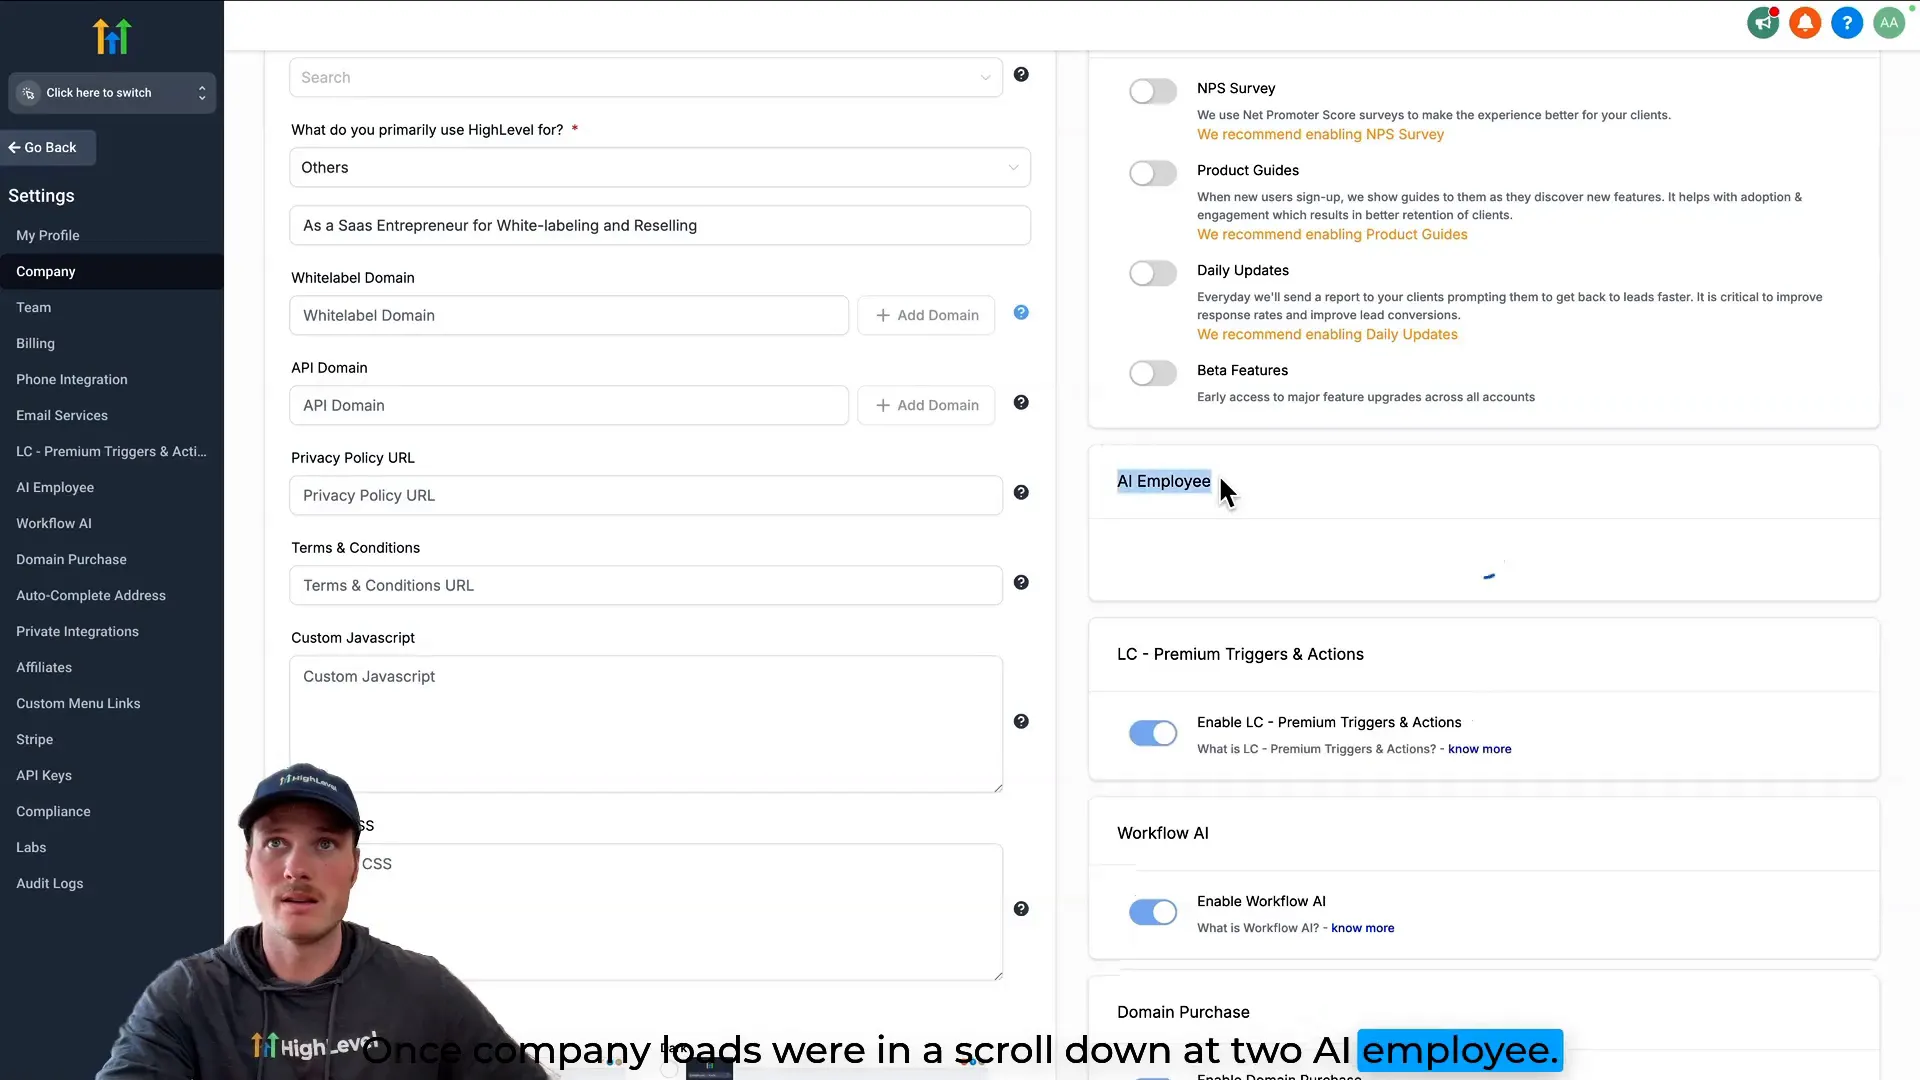Click 'We recommend enabling Daily Updates' text
Viewport: 1920px width, 1080px height.
pyautogui.click(x=1327, y=334)
